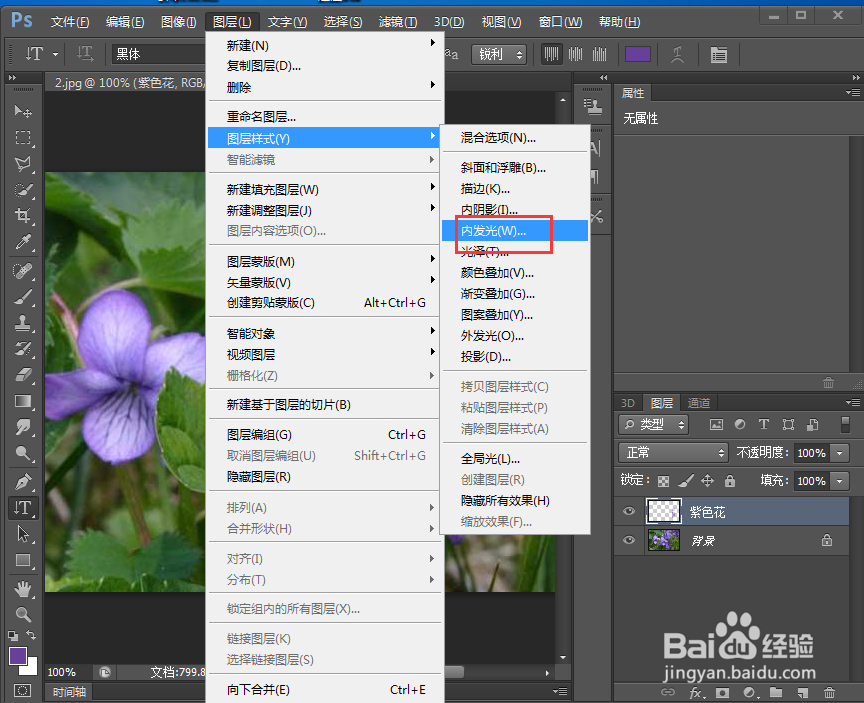Select the Zoom tool

click(x=23, y=614)
